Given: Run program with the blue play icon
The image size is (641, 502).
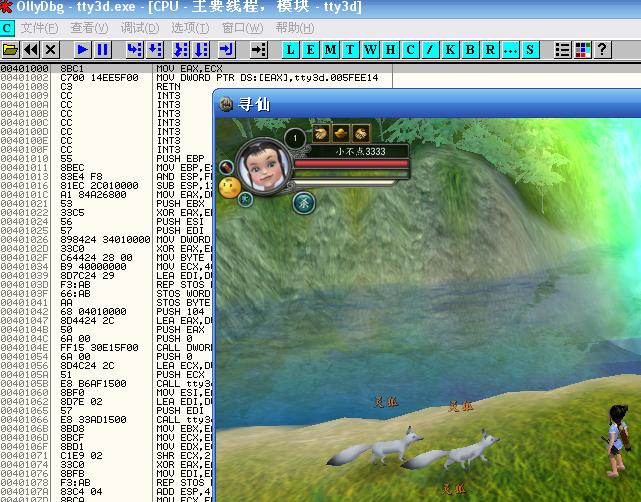Looking at the screenshot, I should 83,50.
